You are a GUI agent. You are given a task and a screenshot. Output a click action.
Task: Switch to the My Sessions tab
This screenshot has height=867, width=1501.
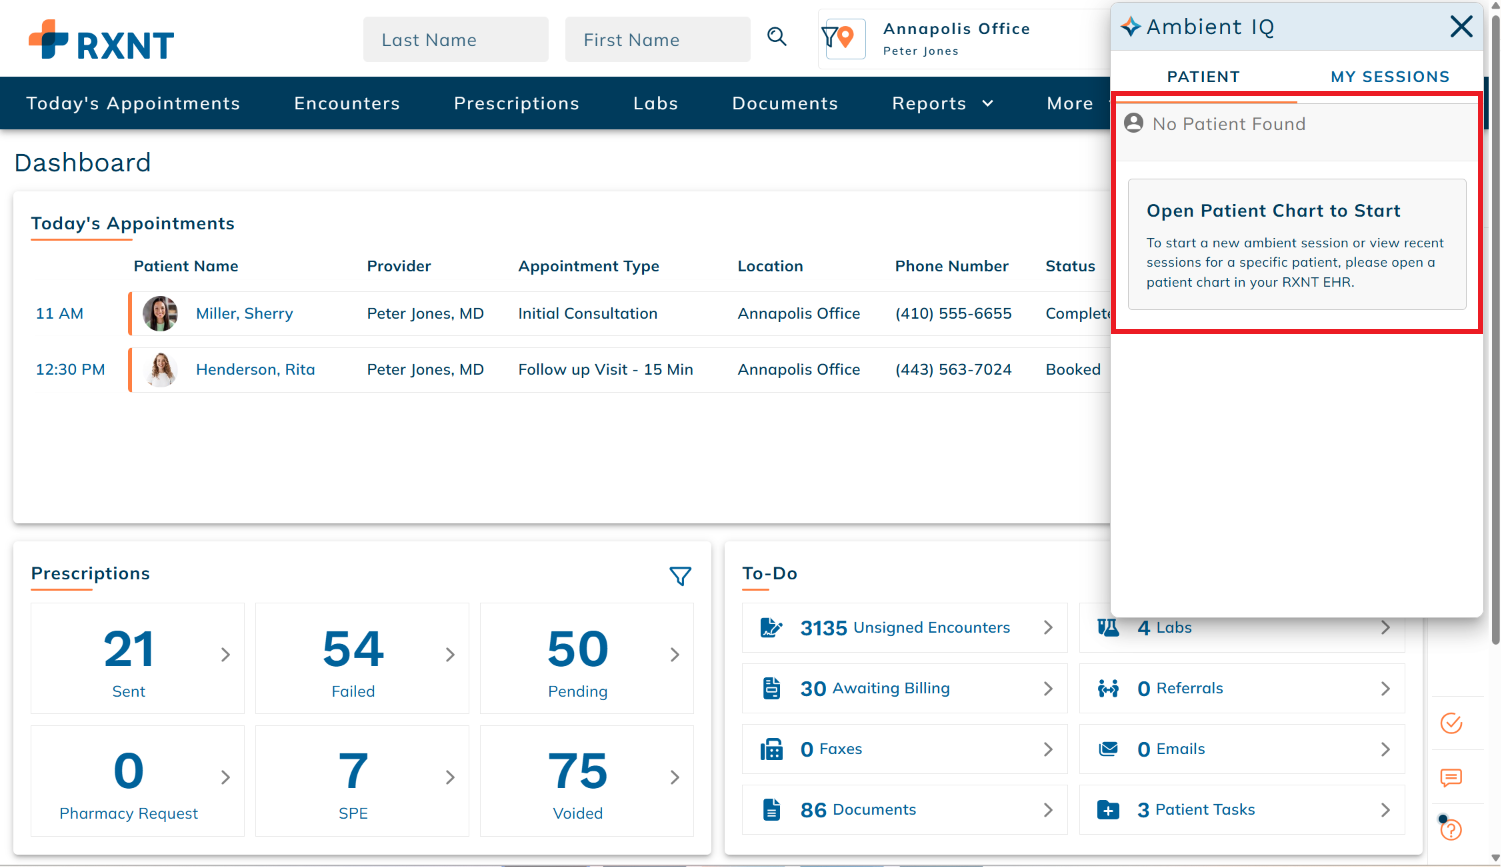[x=1389, y=76]
